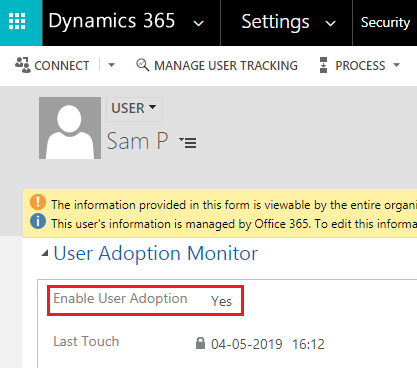Click the User Adoption Monitor heading
This screenshot has height=368, width=417.
point(156,254)
